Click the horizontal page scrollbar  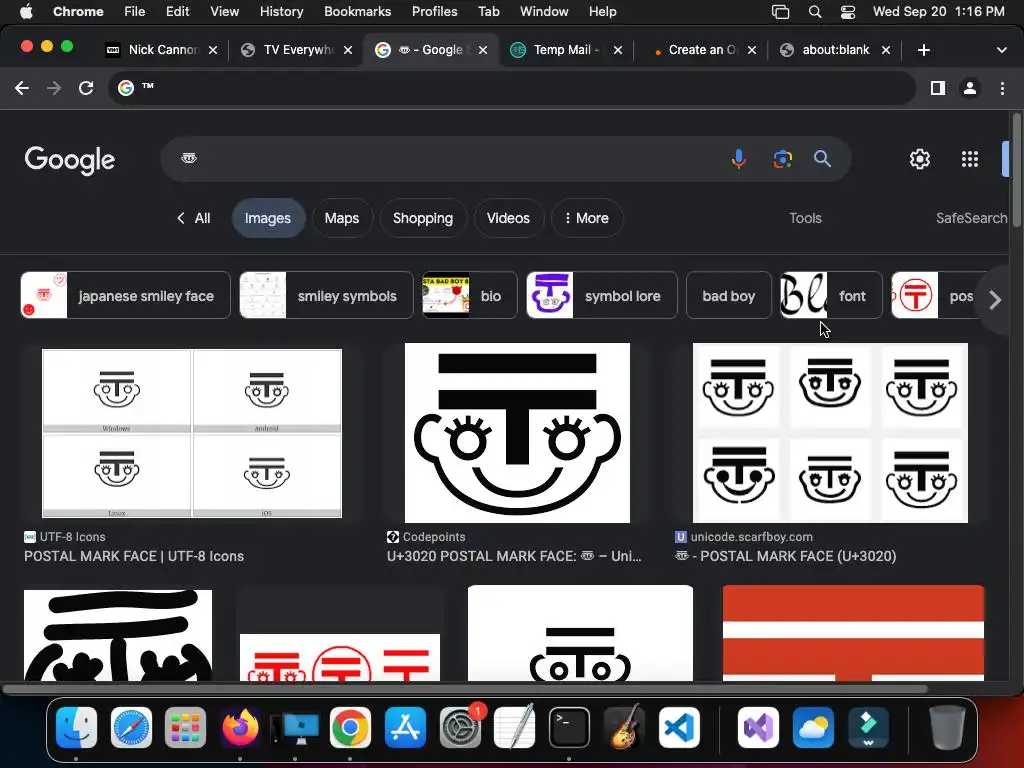pos(464,689)
